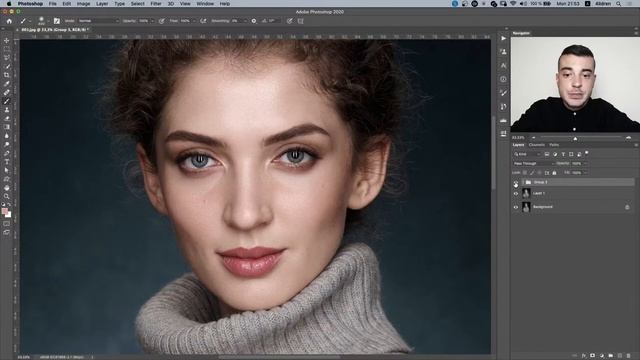This screenshot has width=640, height=360.
Task: Switch to the Paths tab
Action: (554, 145)
